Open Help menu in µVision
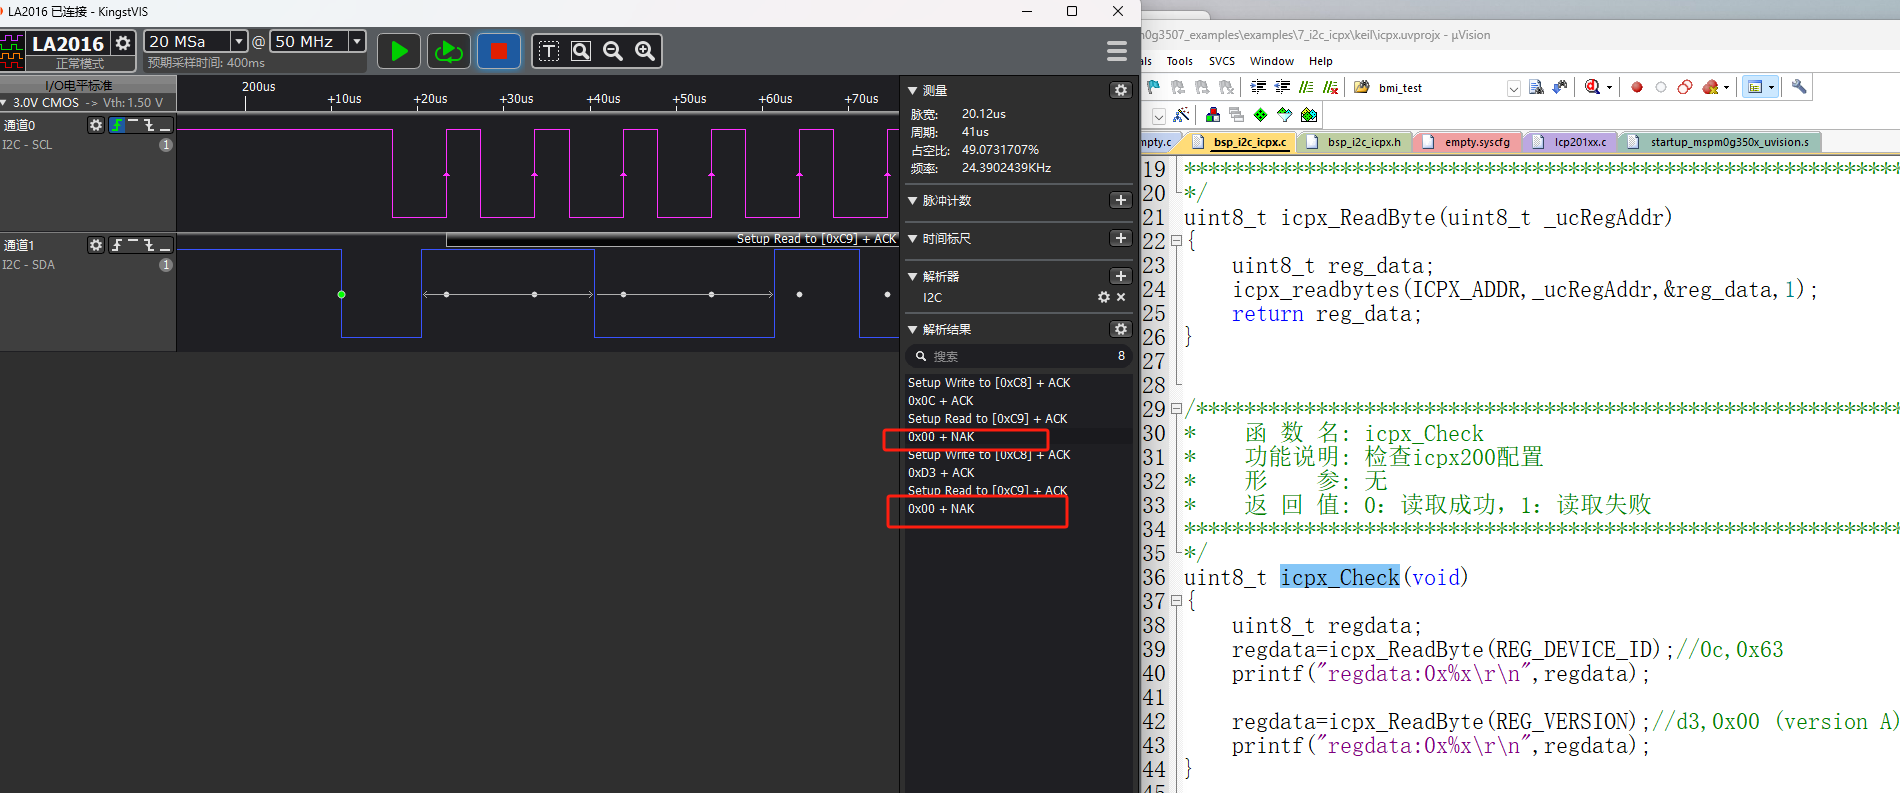This screenshot has width=1900, height=793. tap(1321, 61)
